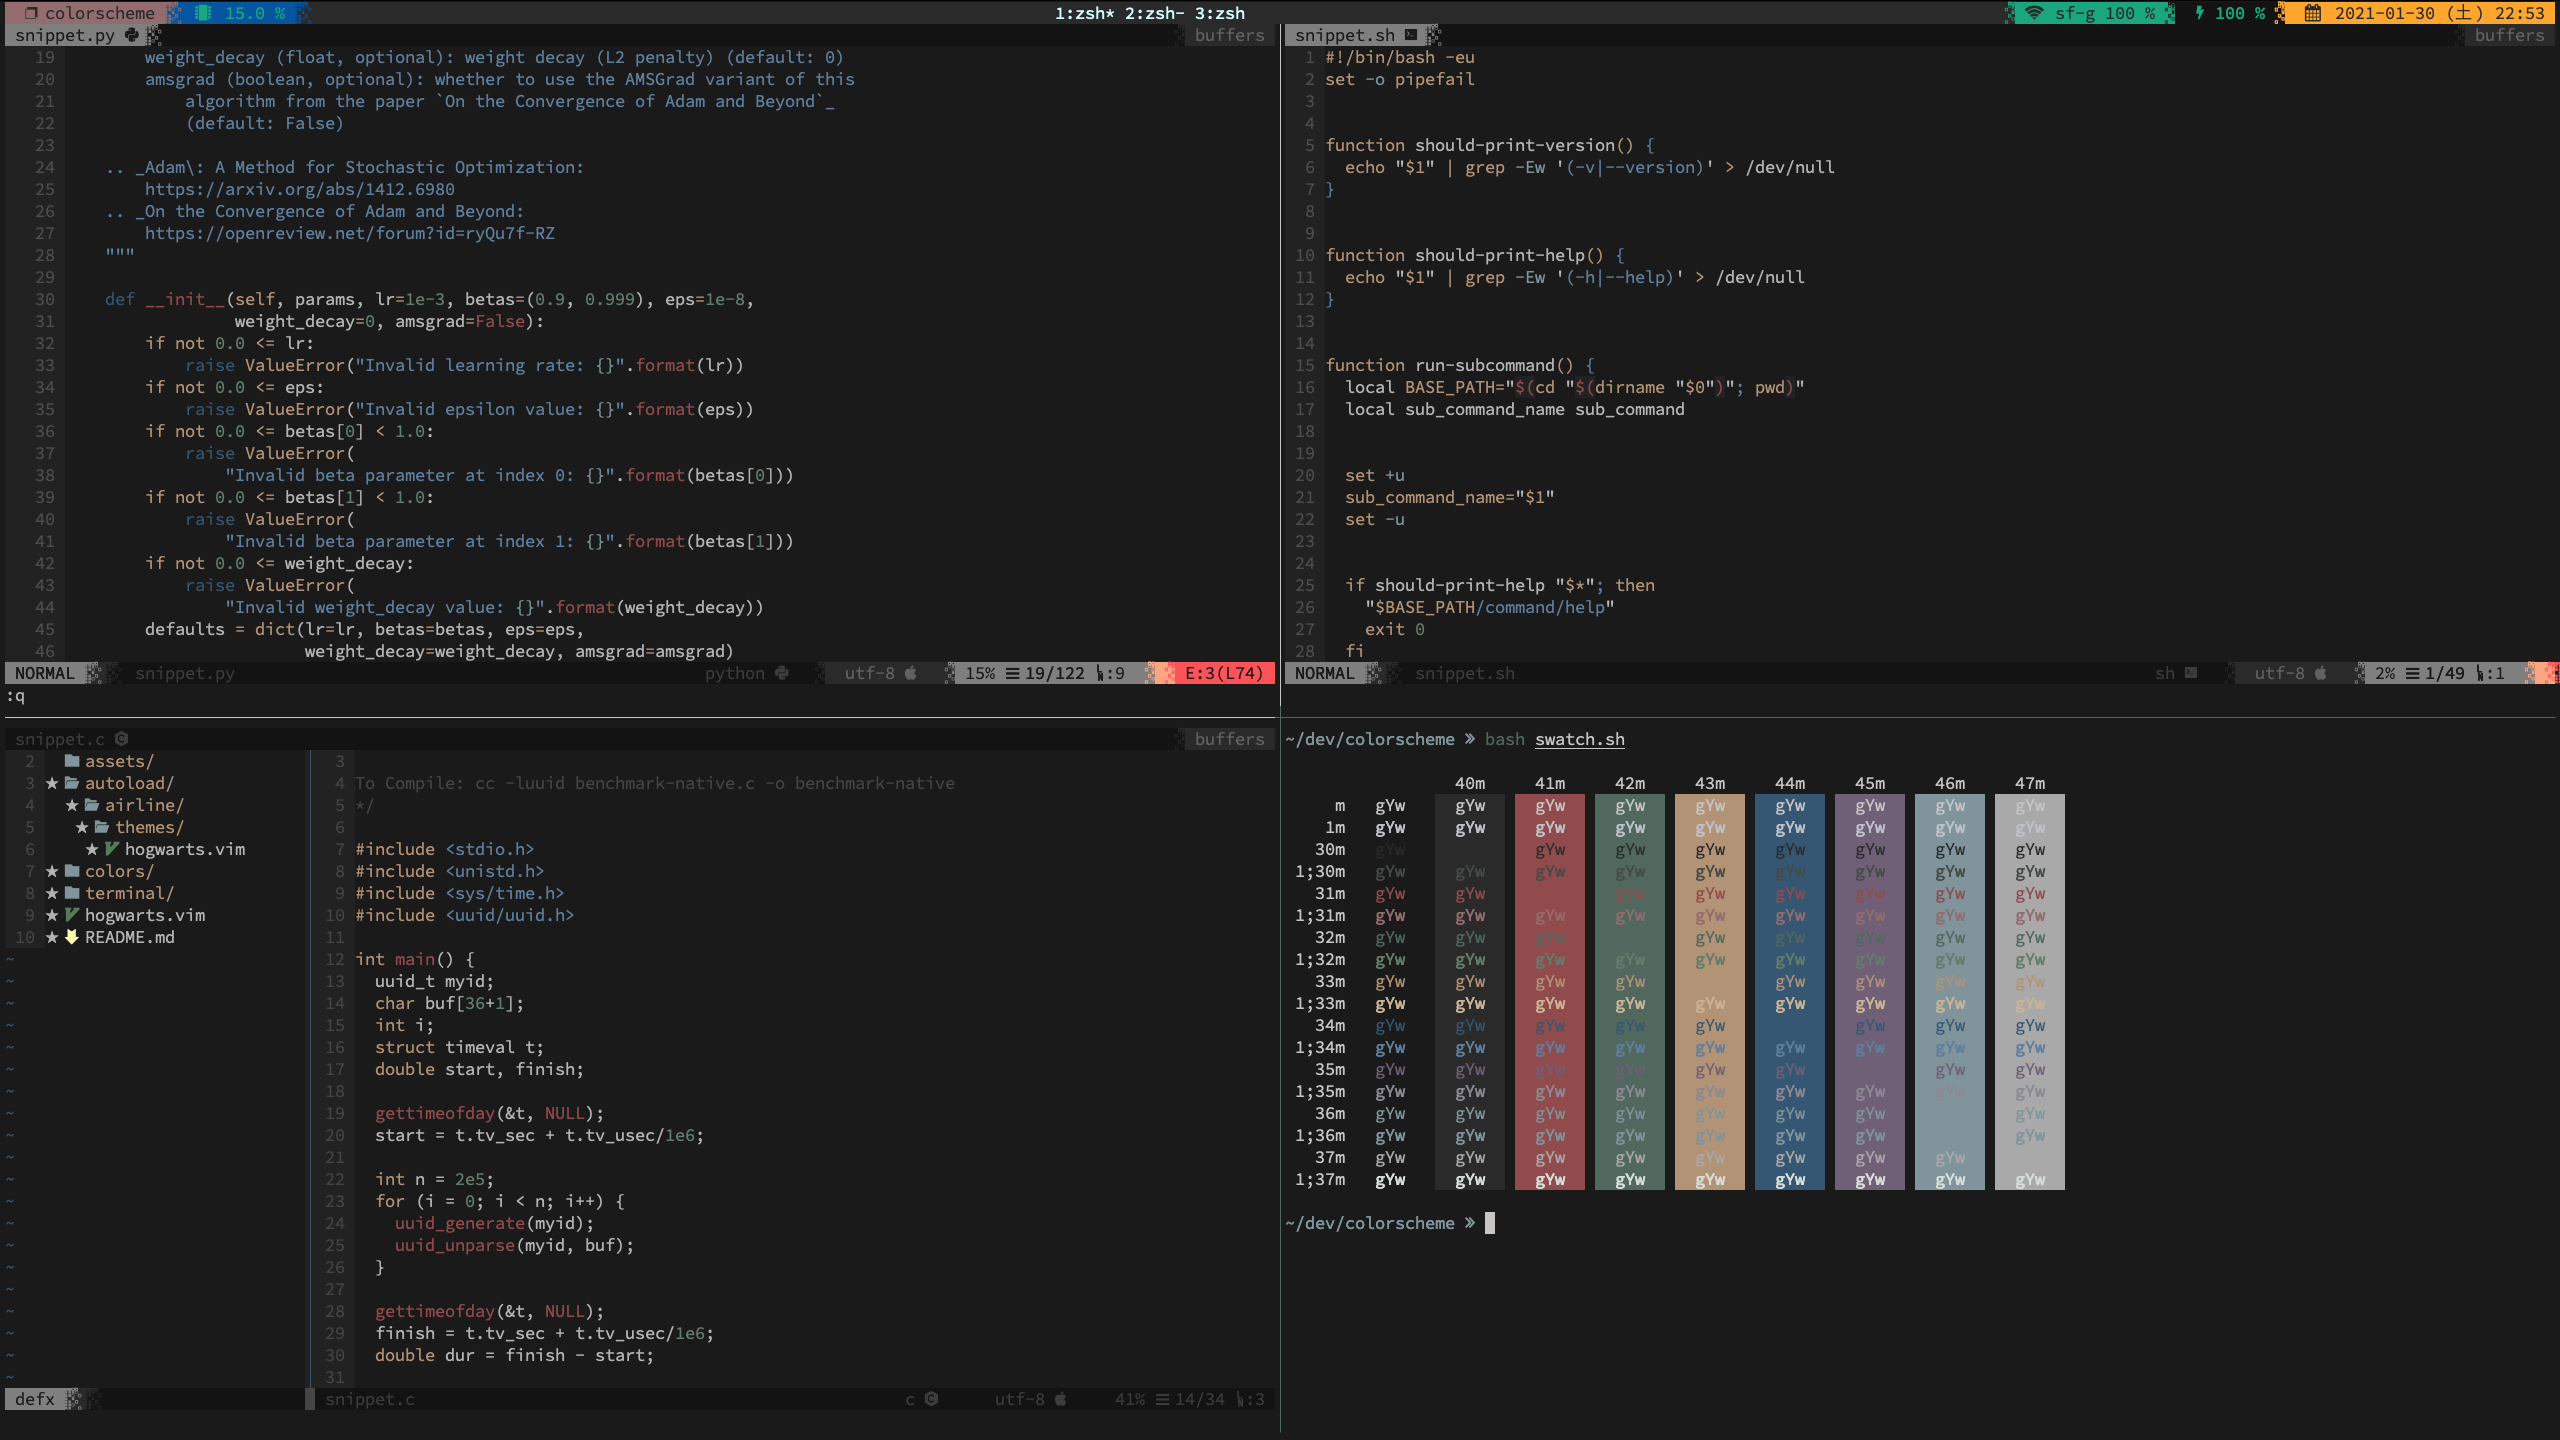
Task: Click the C language icon in snippet.c tab
Action: tap(122, 739)
